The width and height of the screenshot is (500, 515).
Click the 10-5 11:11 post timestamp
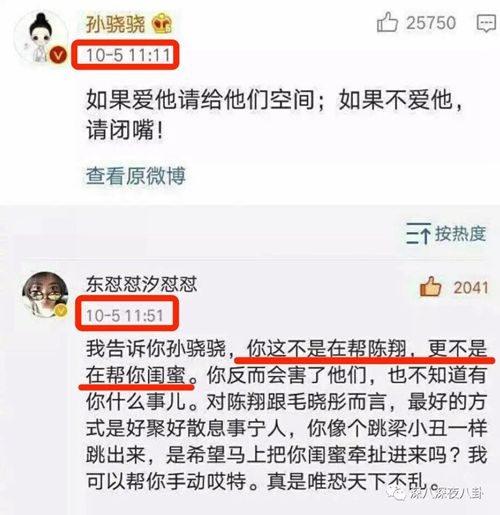coord(128,55)
